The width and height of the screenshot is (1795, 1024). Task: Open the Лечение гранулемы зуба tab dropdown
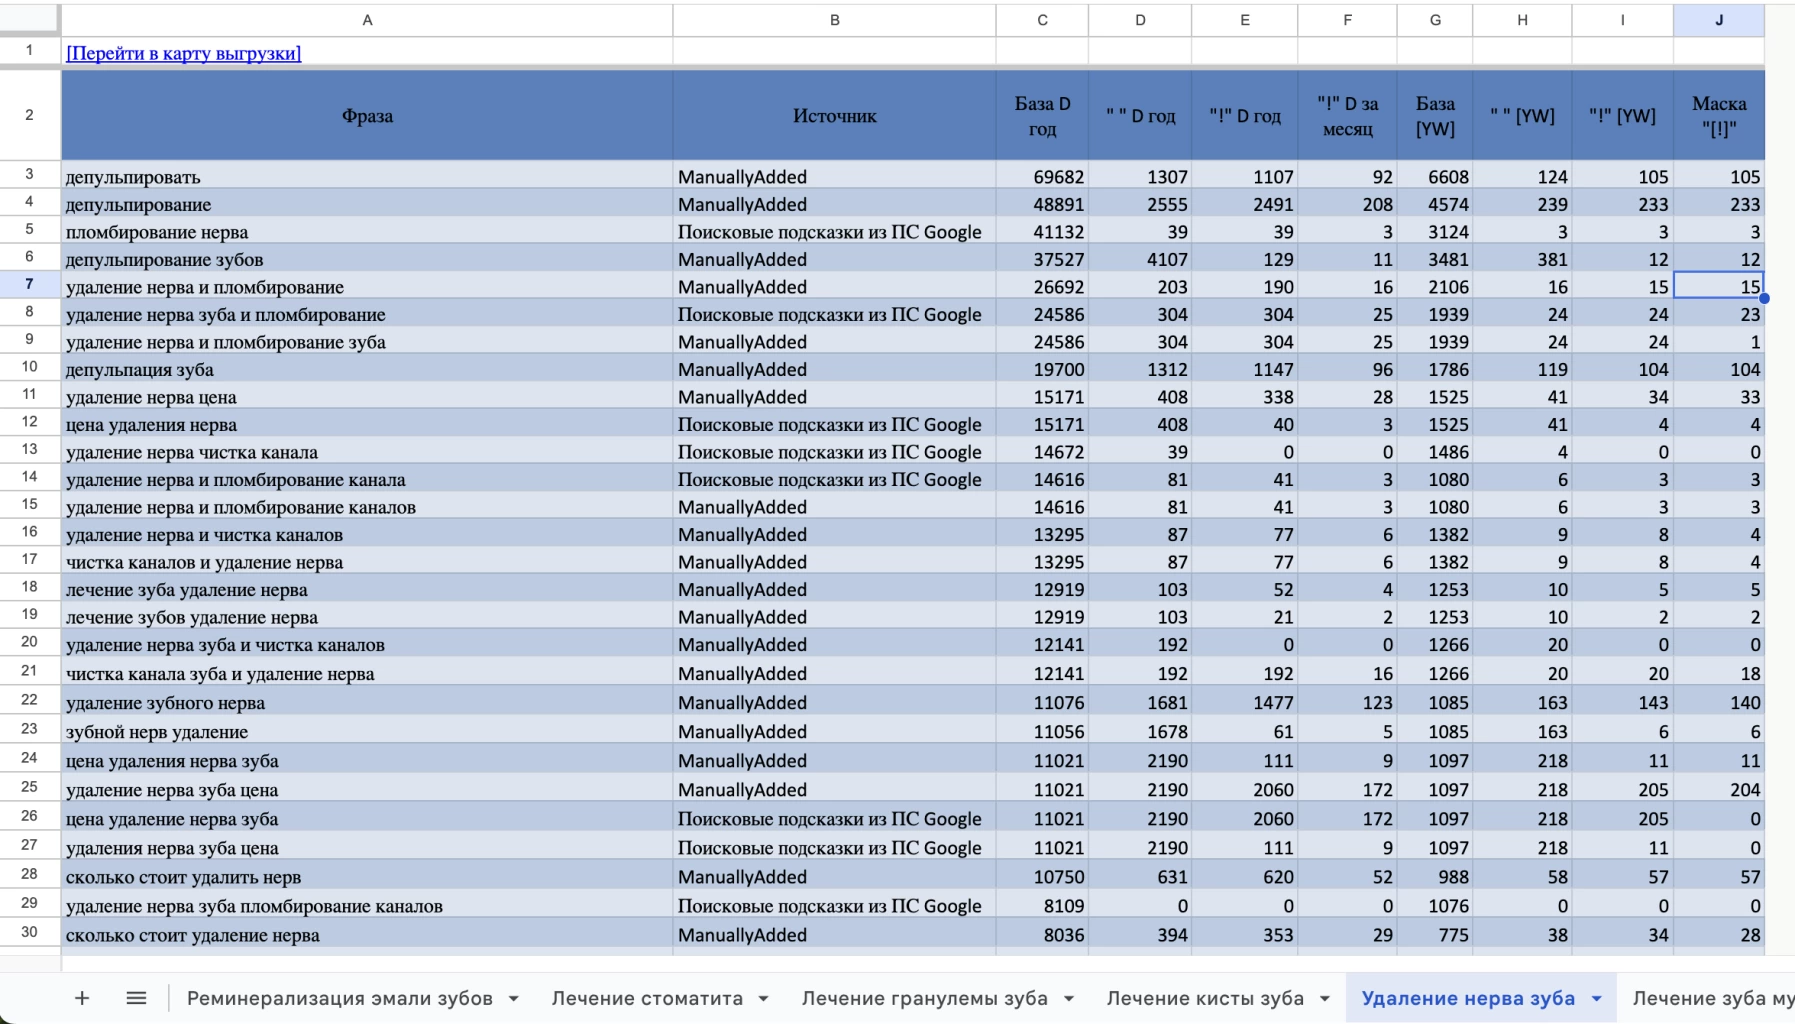1069,998
